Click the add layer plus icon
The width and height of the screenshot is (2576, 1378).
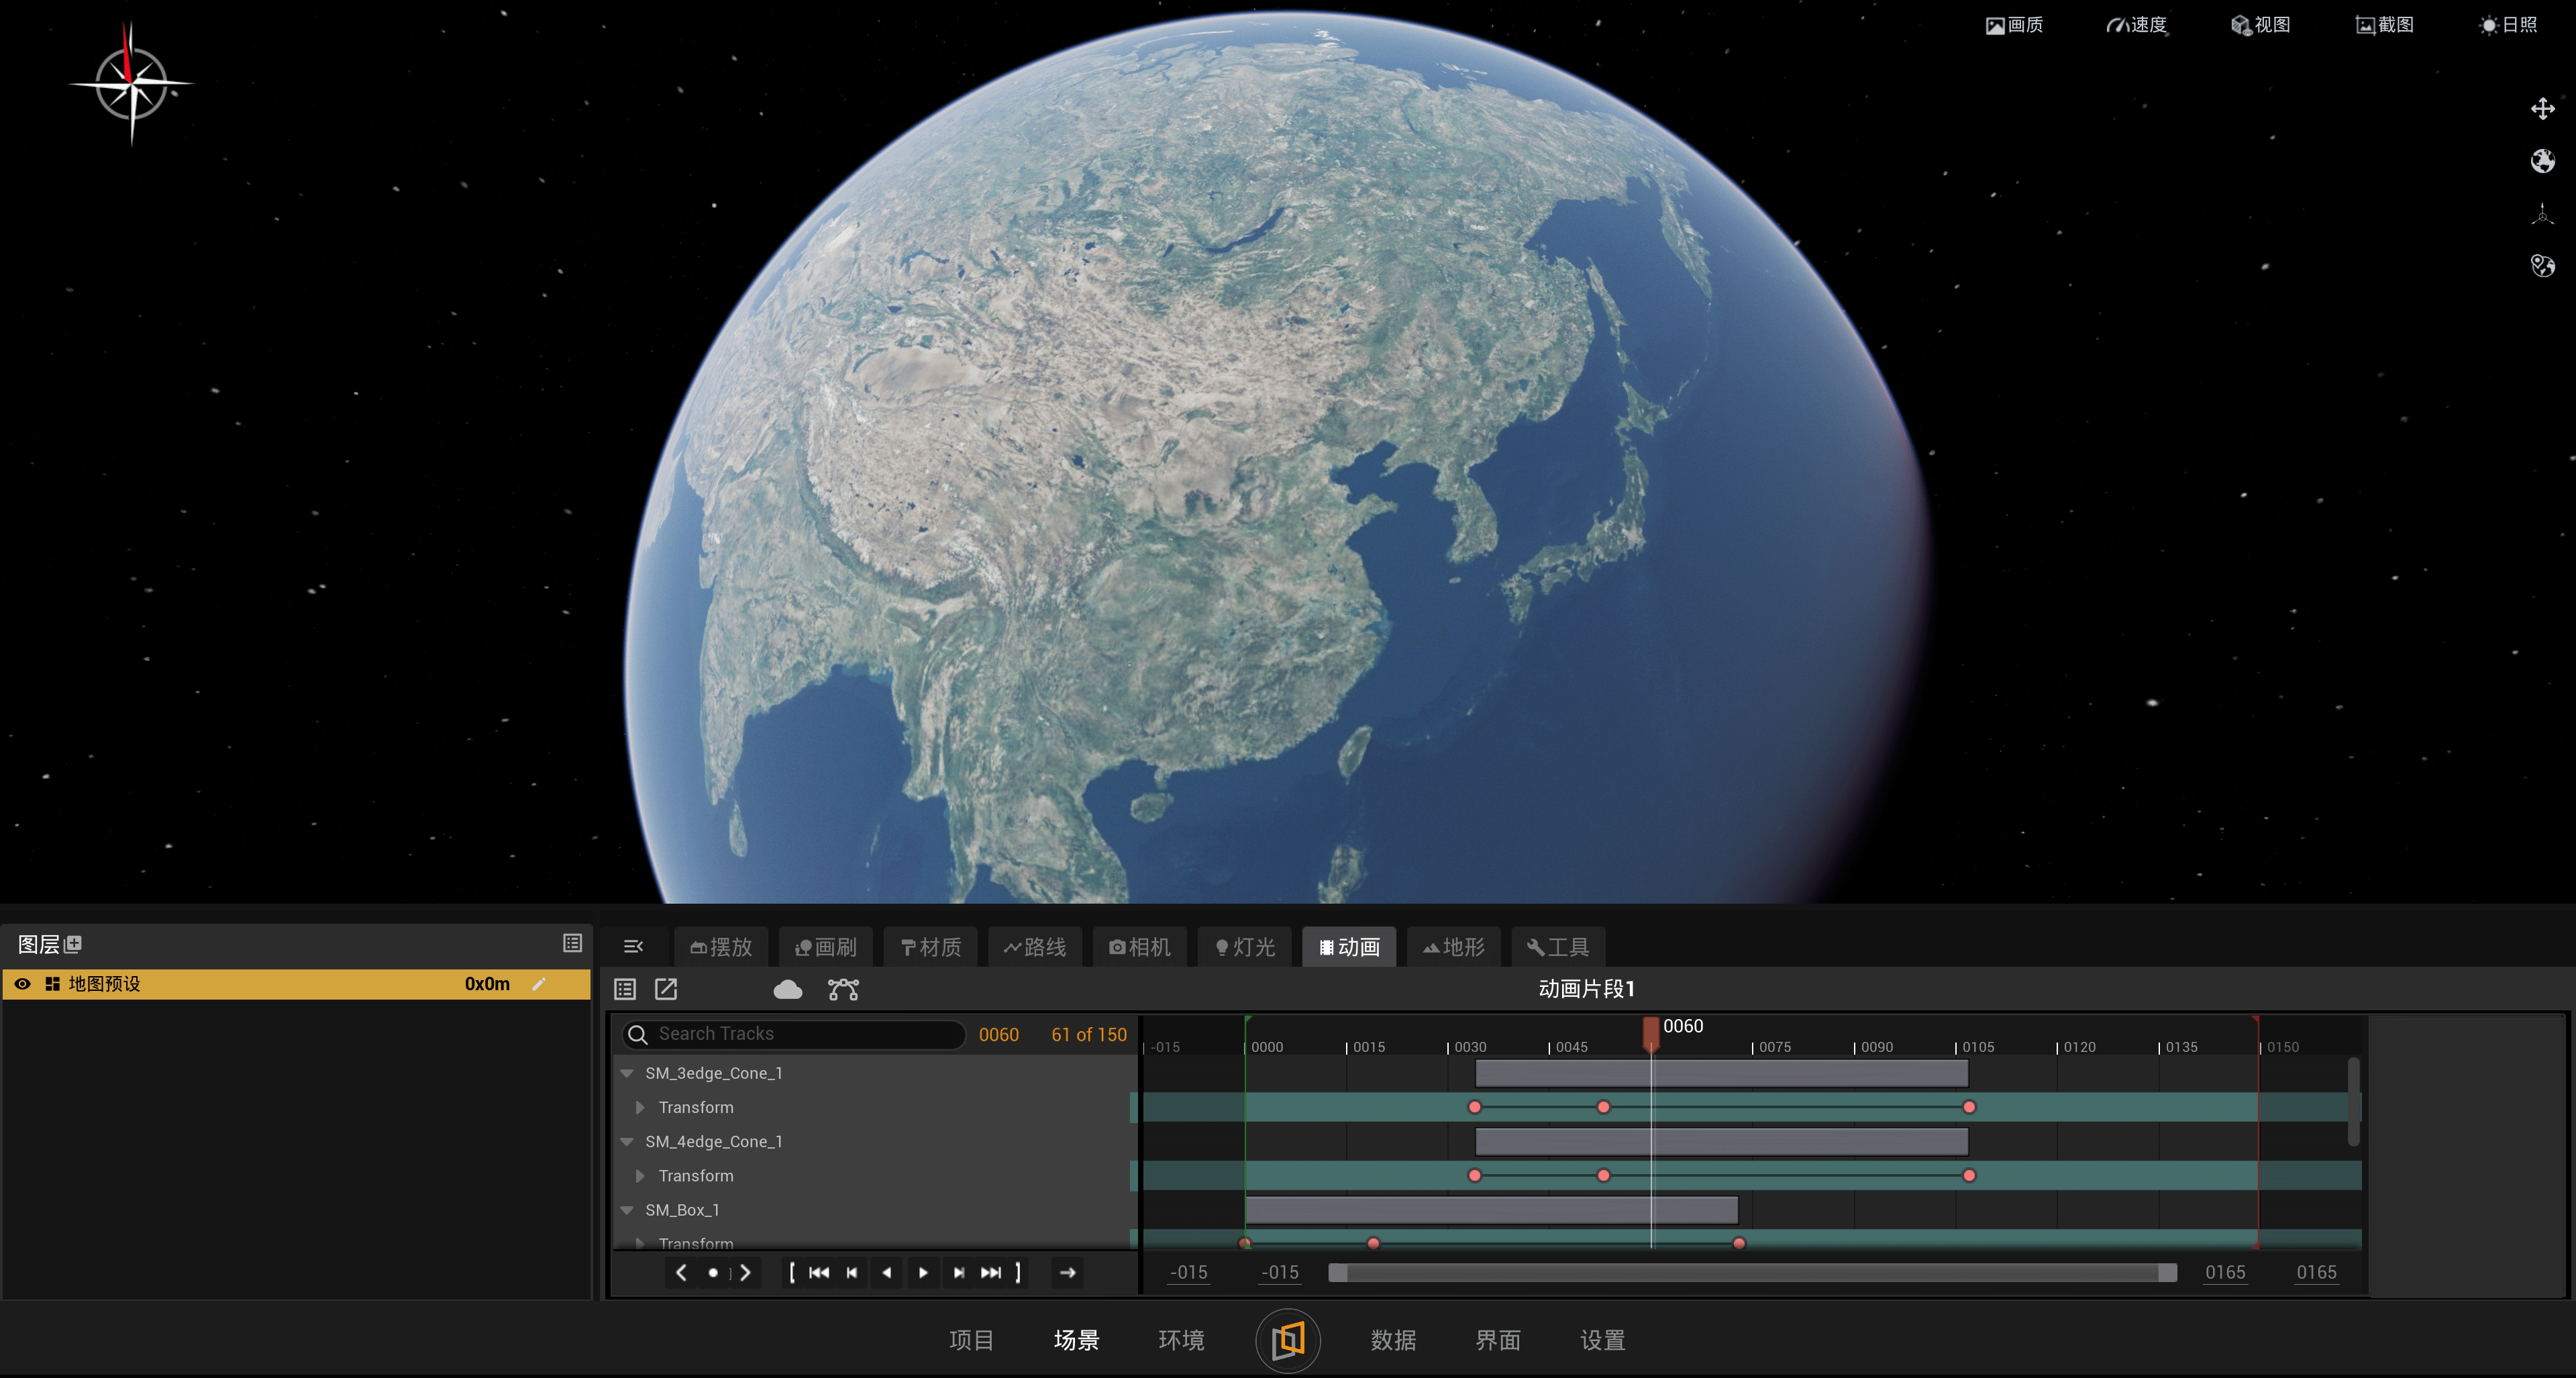tap(73, 943)
